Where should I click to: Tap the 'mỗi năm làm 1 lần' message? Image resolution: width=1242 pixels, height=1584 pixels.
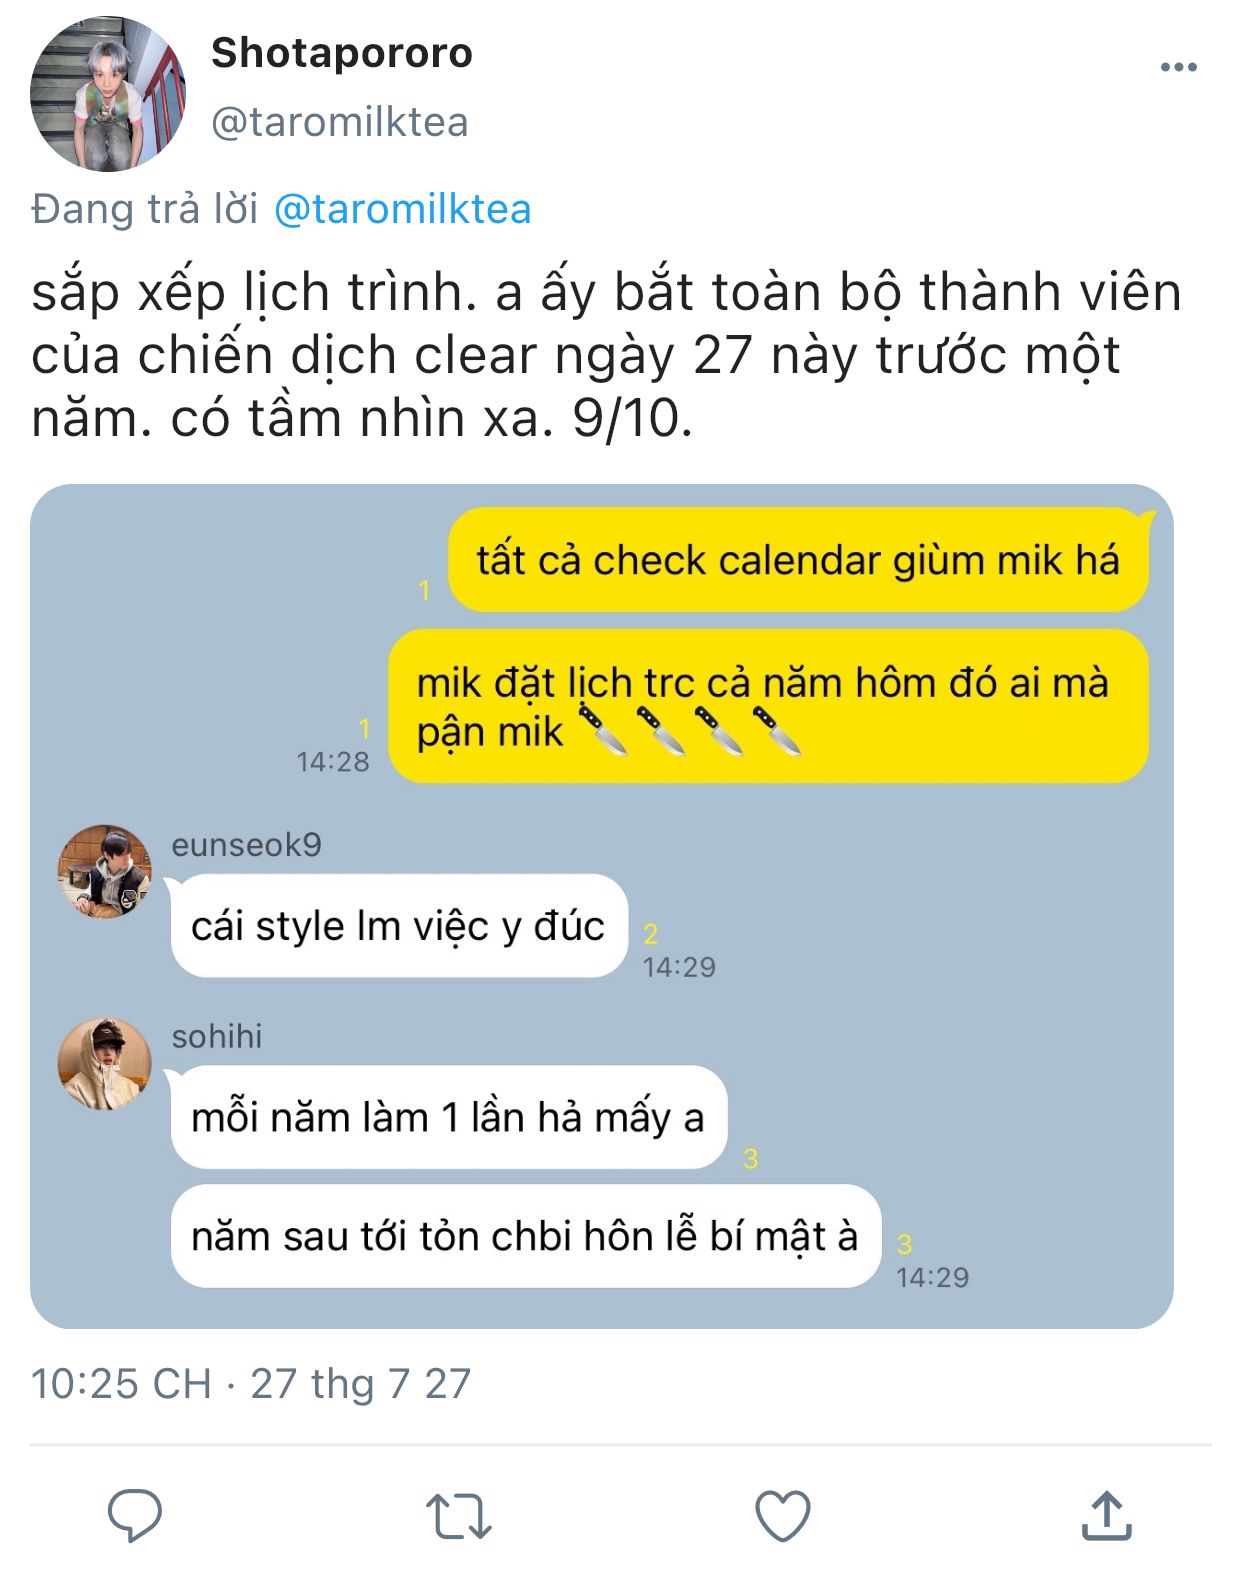448,1117
